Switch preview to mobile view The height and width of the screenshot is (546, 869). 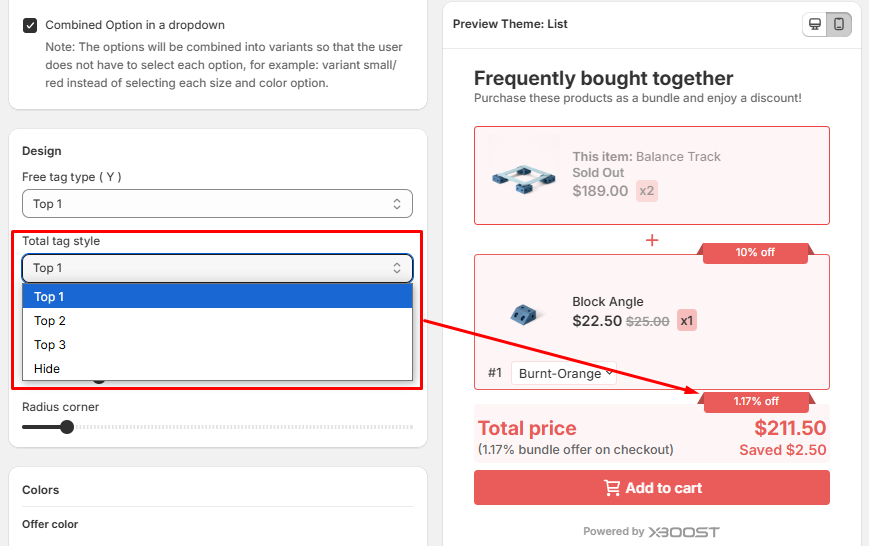pos(839,24)
